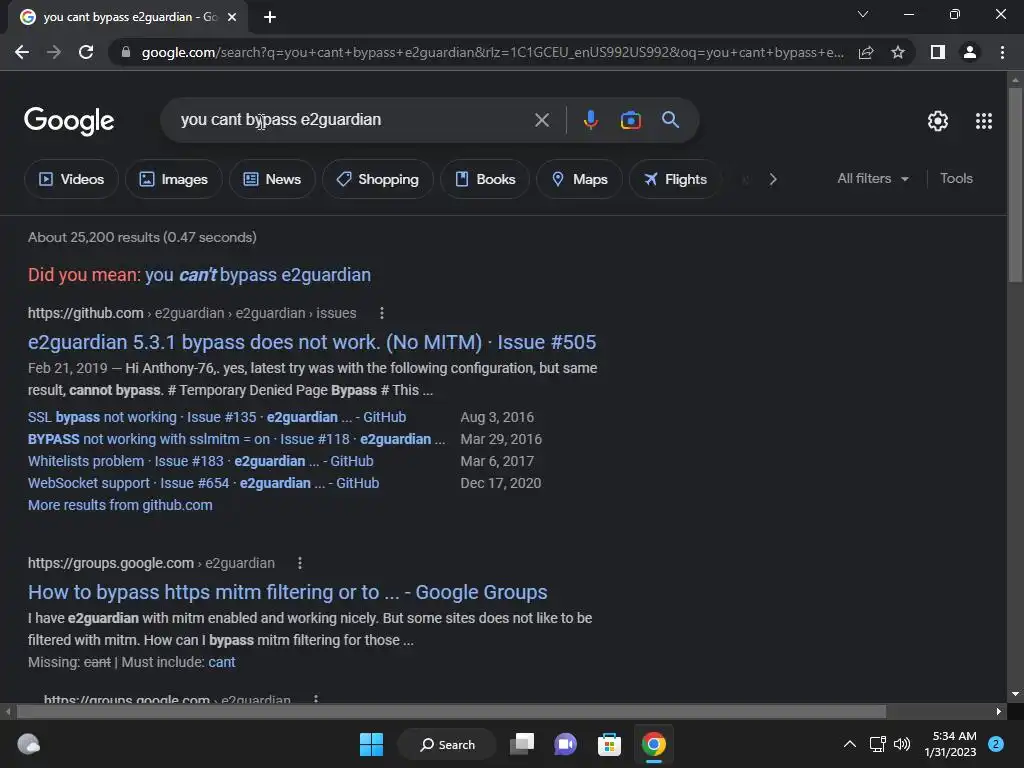Click the 'cant' must include link
Image resolution: width=1024 pixels, height=768 pixels.
coord(221,662)
